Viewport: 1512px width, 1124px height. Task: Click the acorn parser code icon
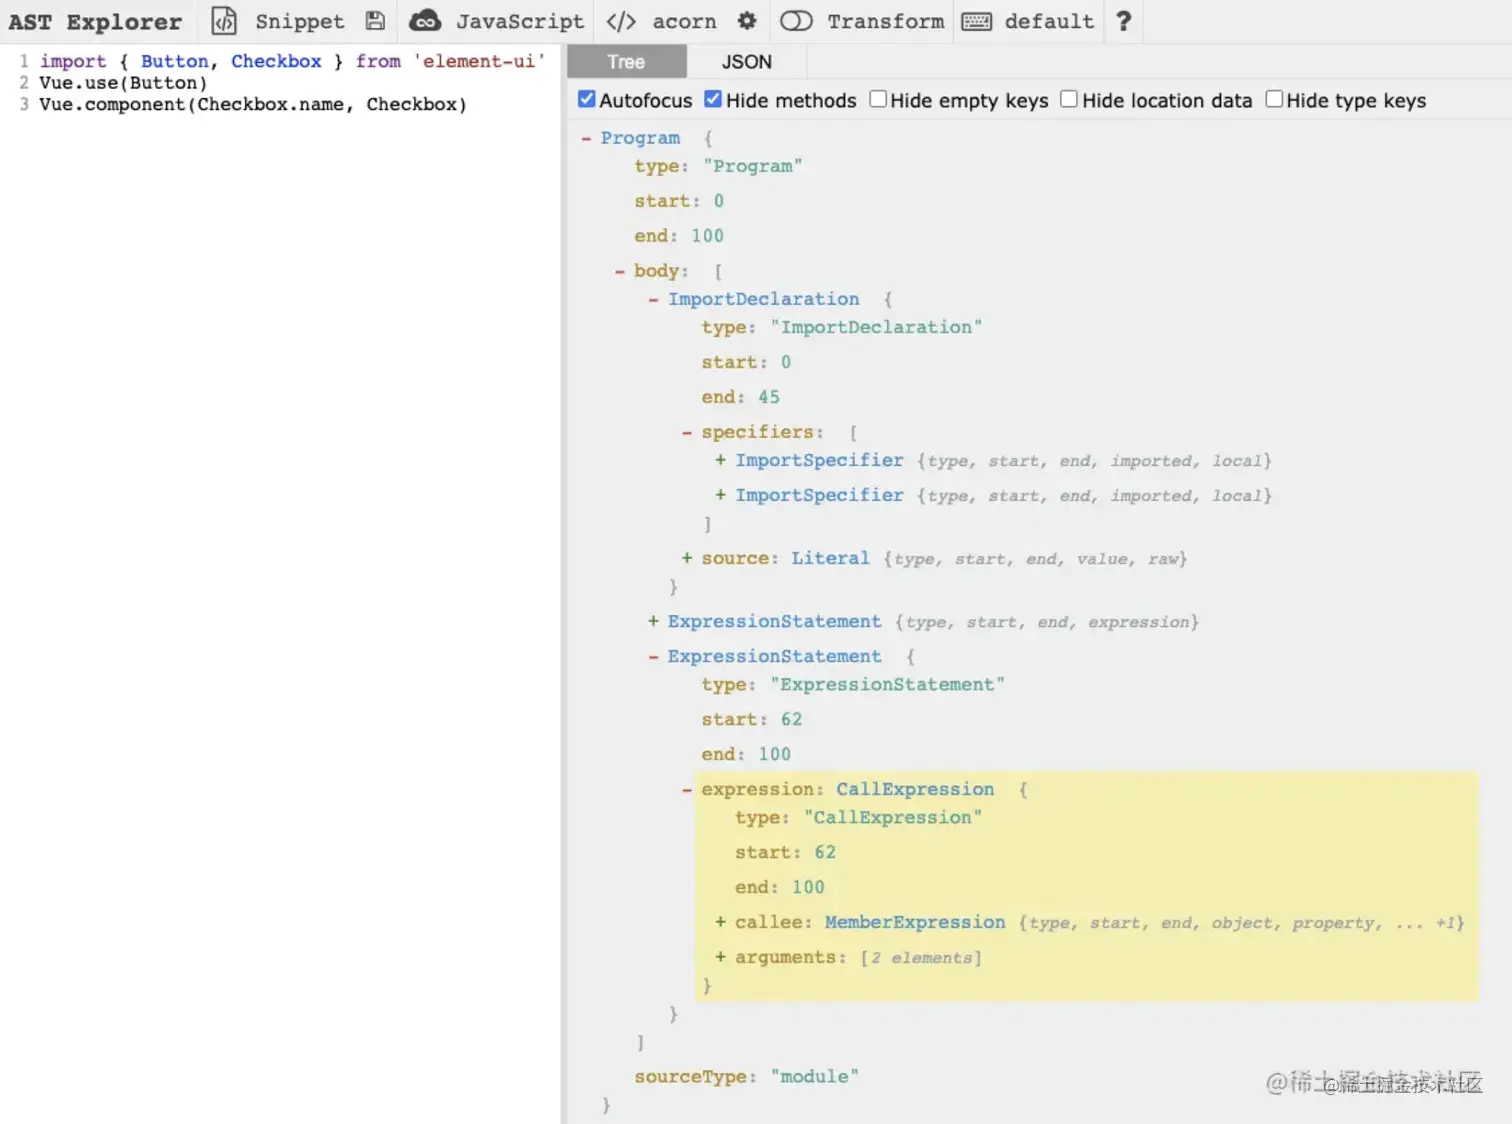coord(621,21)
